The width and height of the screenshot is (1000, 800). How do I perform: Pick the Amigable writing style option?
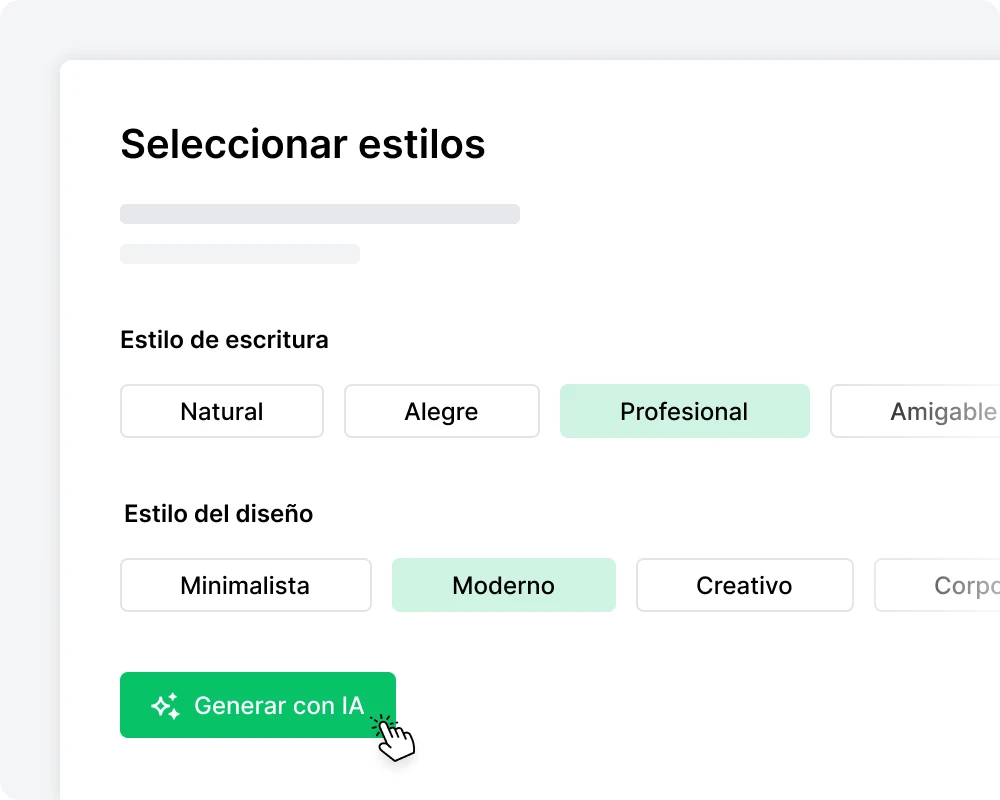pos(942,412)
